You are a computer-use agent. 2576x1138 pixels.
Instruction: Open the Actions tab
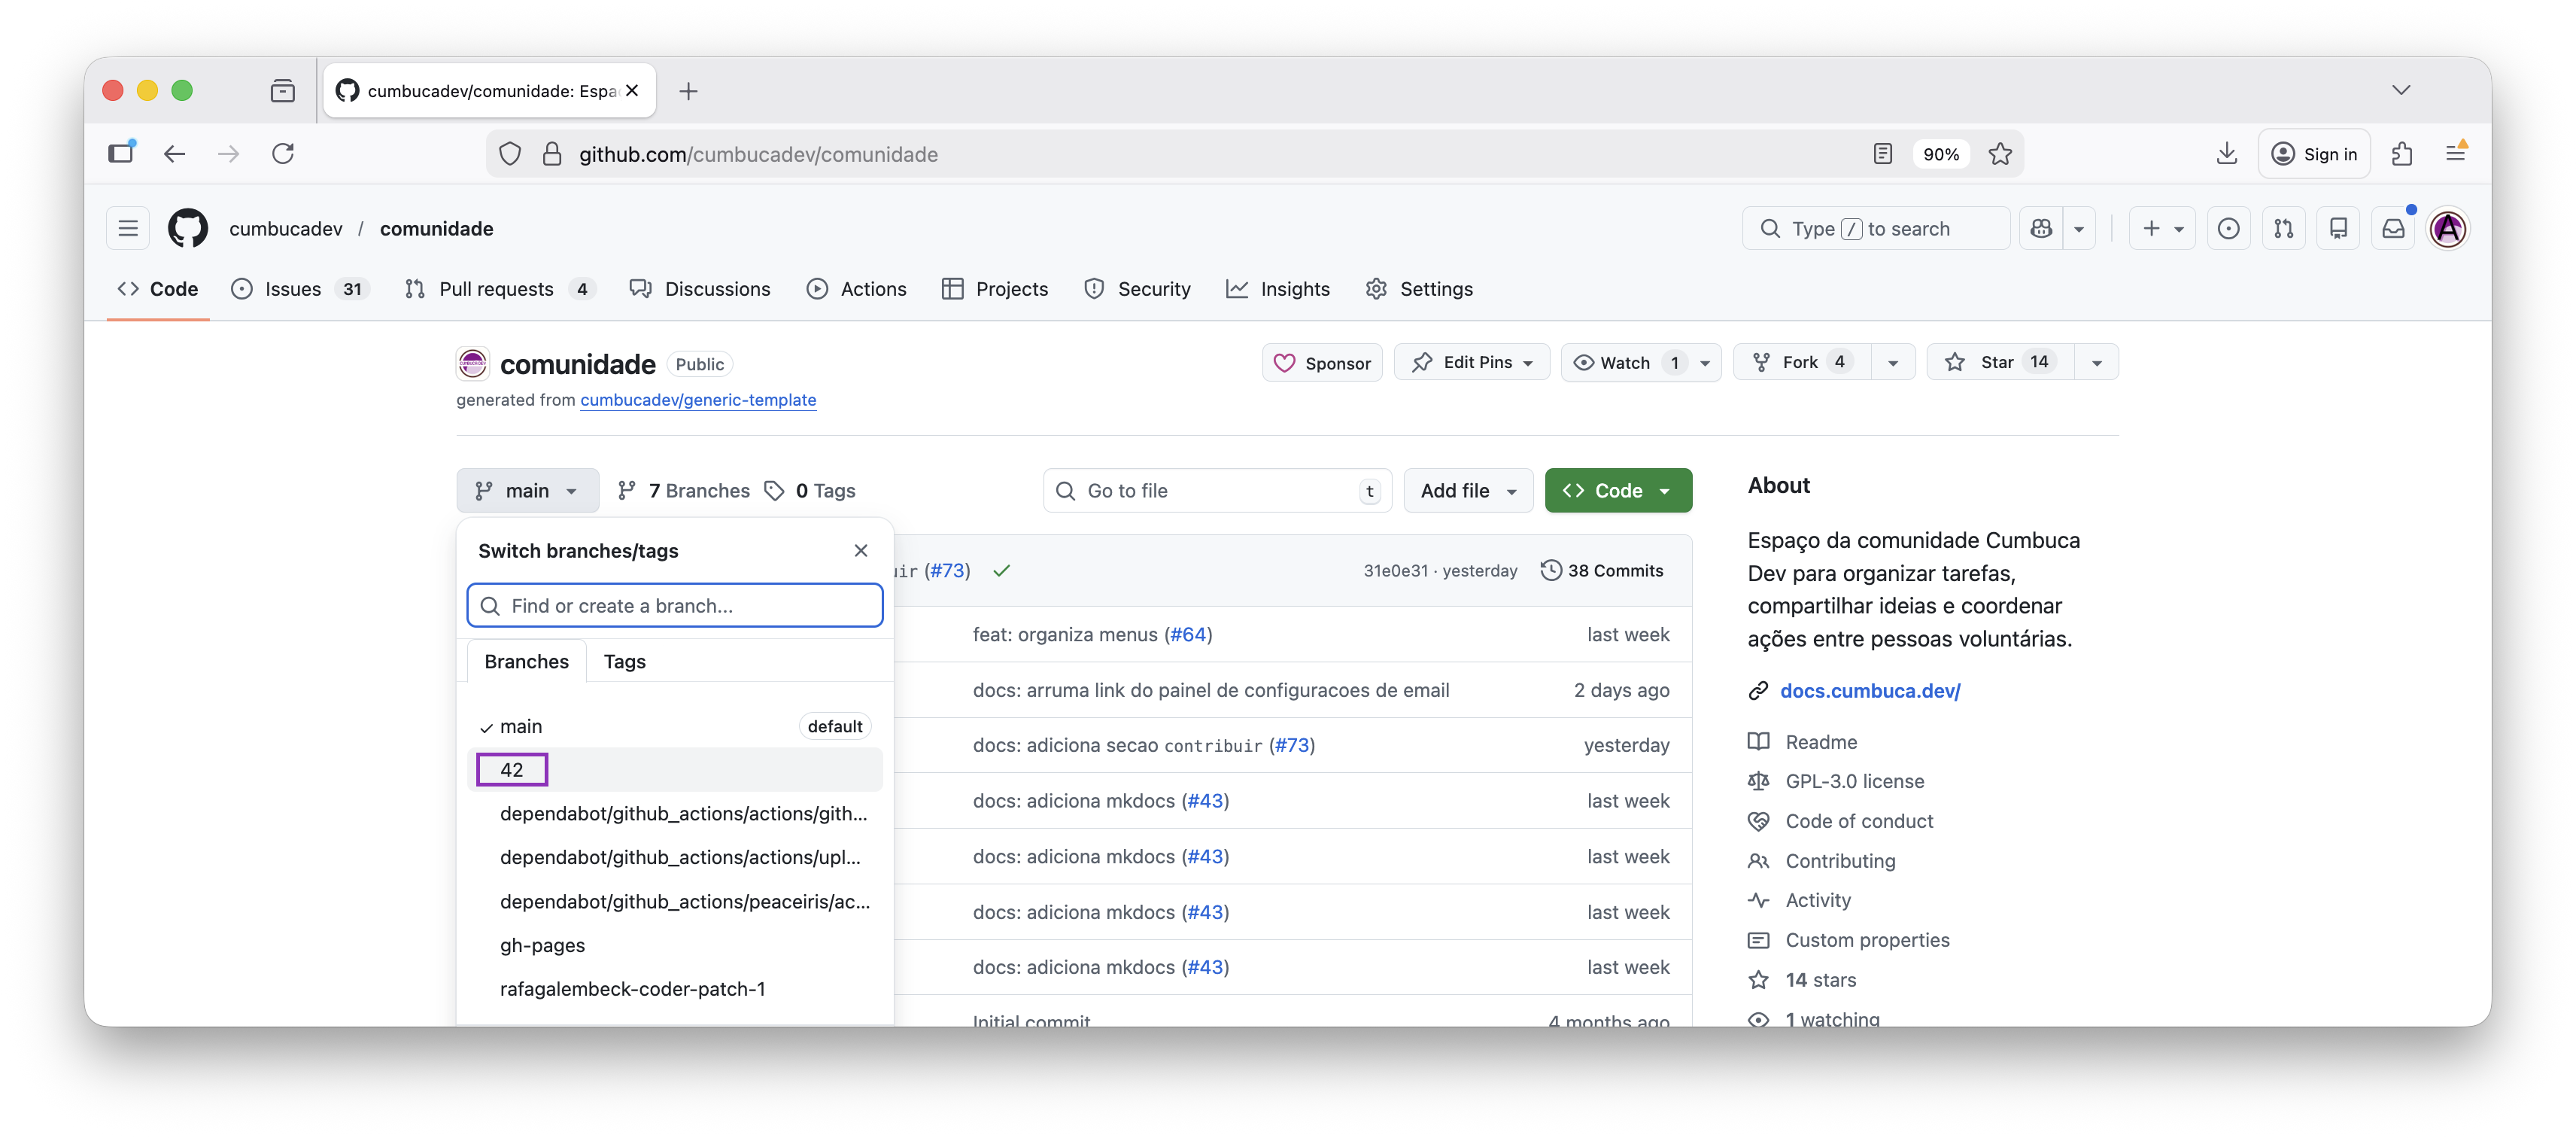tap(856, 289)
